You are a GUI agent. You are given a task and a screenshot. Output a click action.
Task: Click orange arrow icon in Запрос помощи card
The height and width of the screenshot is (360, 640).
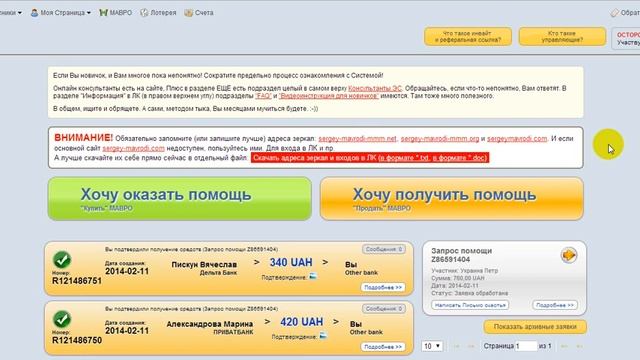[x=569, y=255]
